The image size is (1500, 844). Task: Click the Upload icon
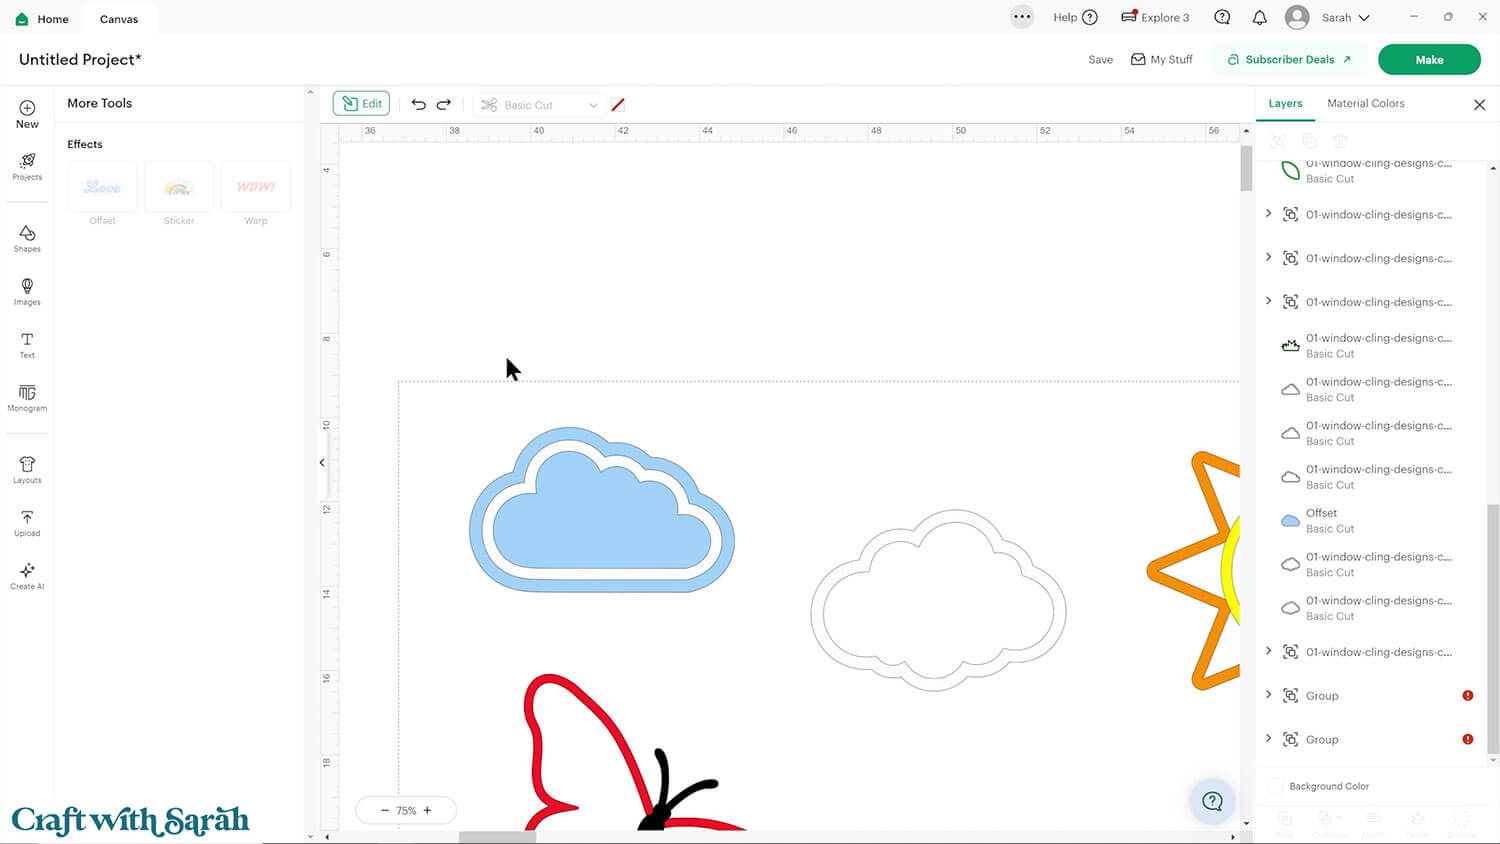pos(27,522)
